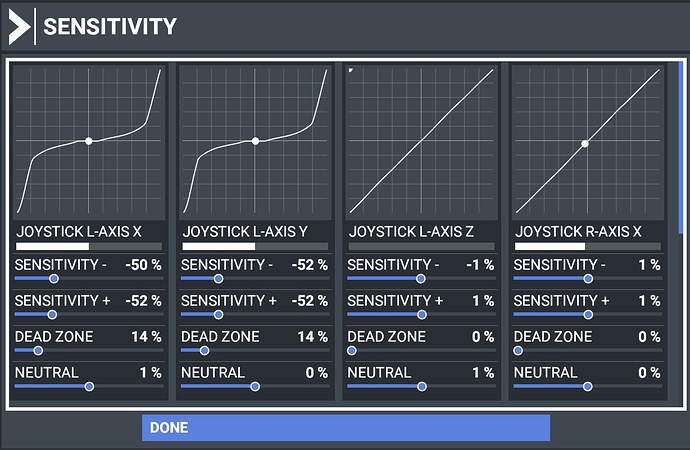Click the vertical scrollbar on the right edge
This screenshot has width=690, height=450.
tap(681, 147)
